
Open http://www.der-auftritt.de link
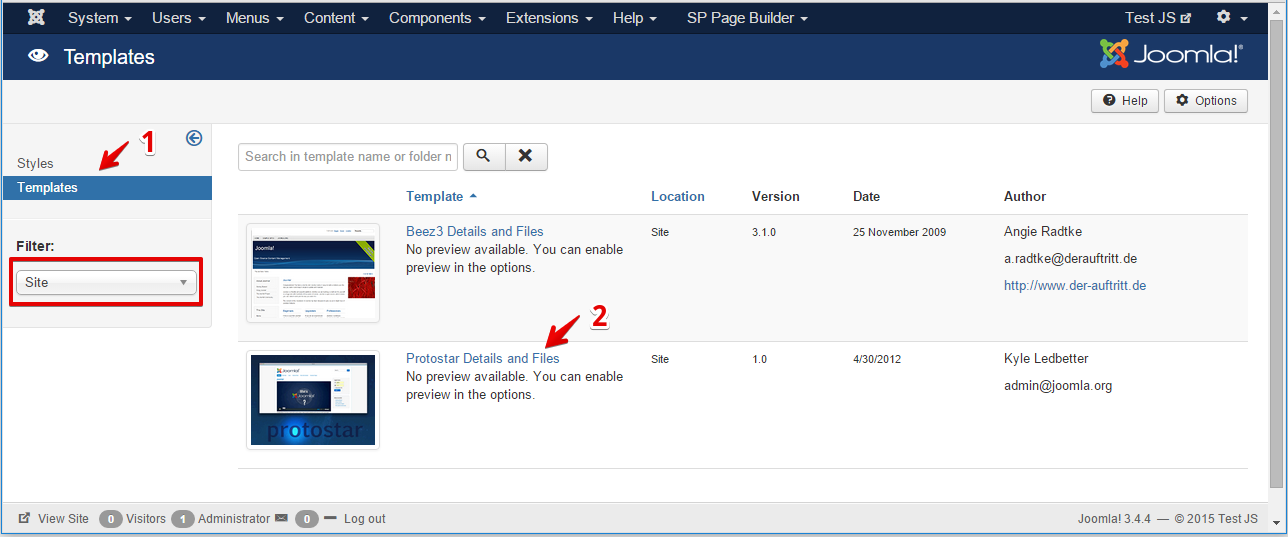click(x=1075, y=286)
